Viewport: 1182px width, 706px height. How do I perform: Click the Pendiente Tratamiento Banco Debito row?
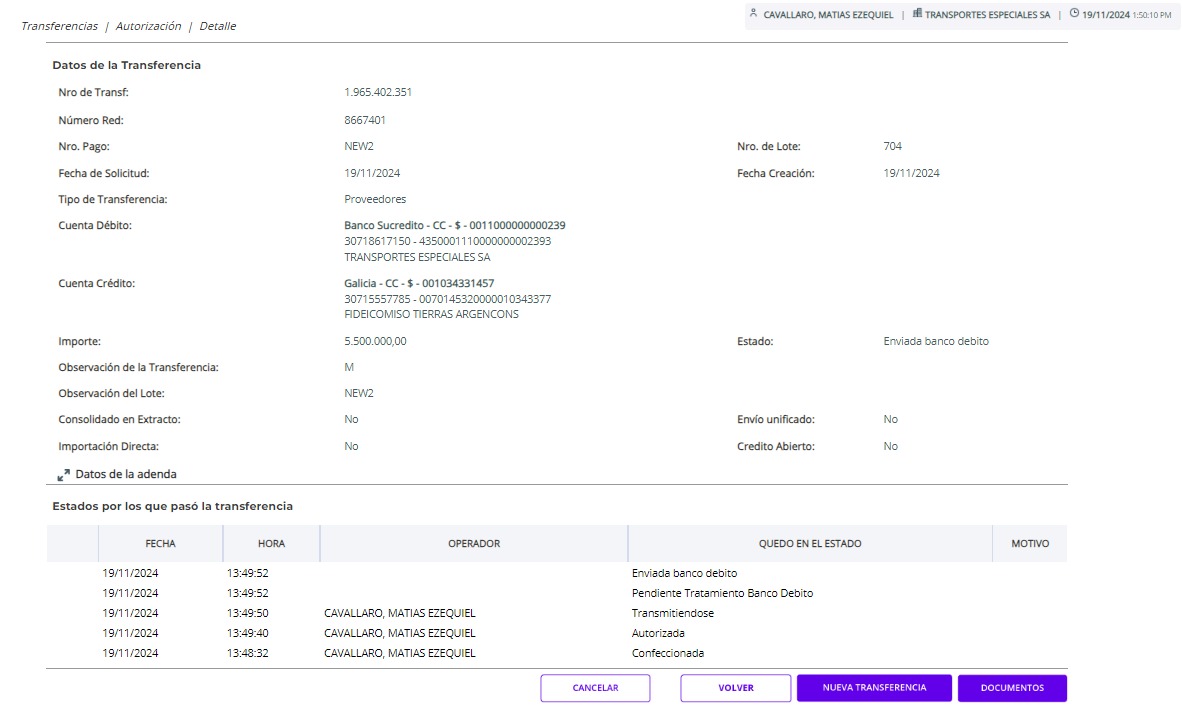pyautogui.click(x=556, y=593)
